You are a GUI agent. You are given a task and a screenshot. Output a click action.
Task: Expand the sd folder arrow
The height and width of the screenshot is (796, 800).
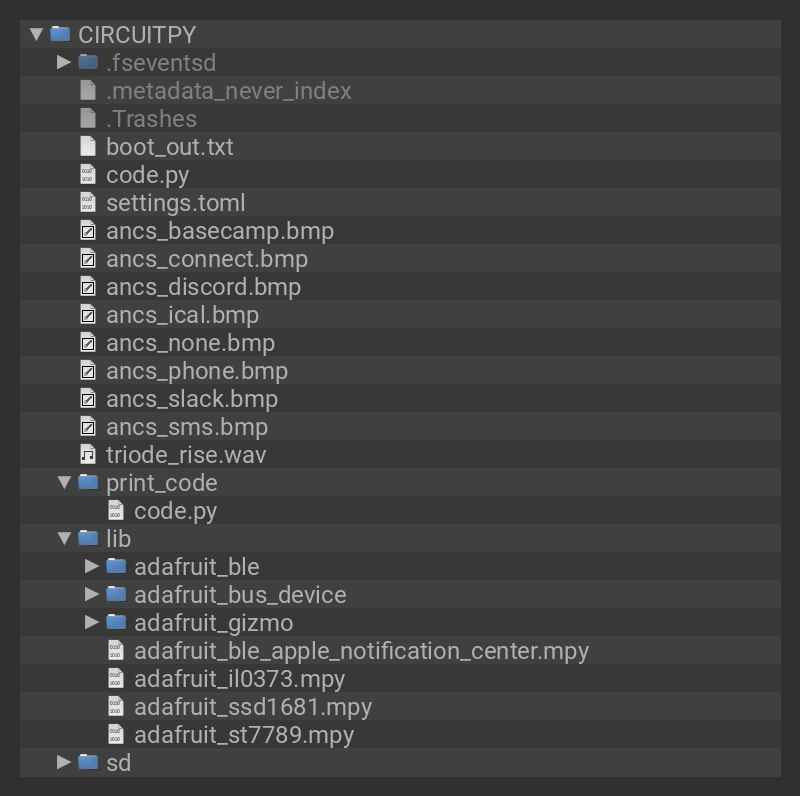pyautogui.click(x=64, y=762)
